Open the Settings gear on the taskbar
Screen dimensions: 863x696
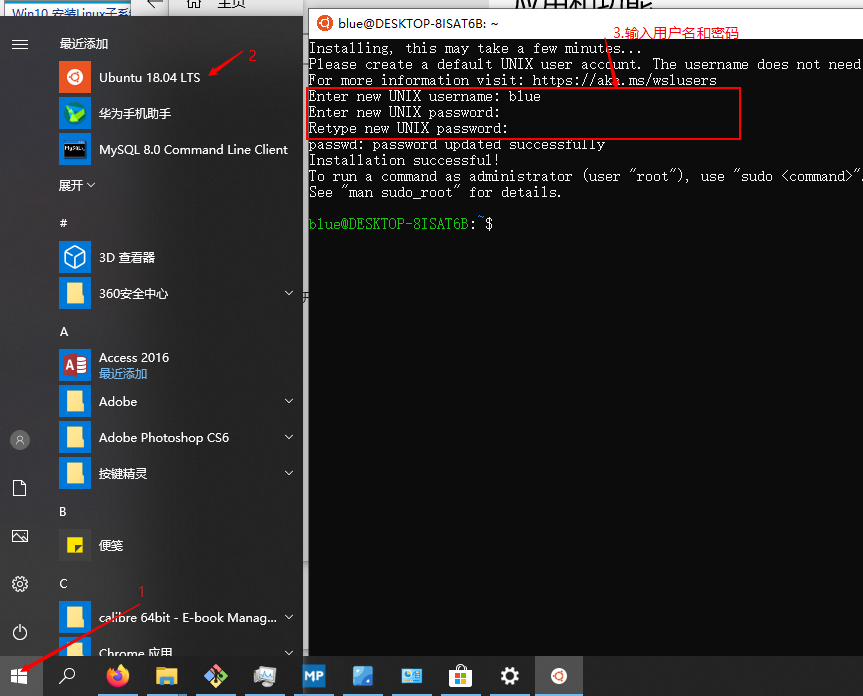pos(510,676)
